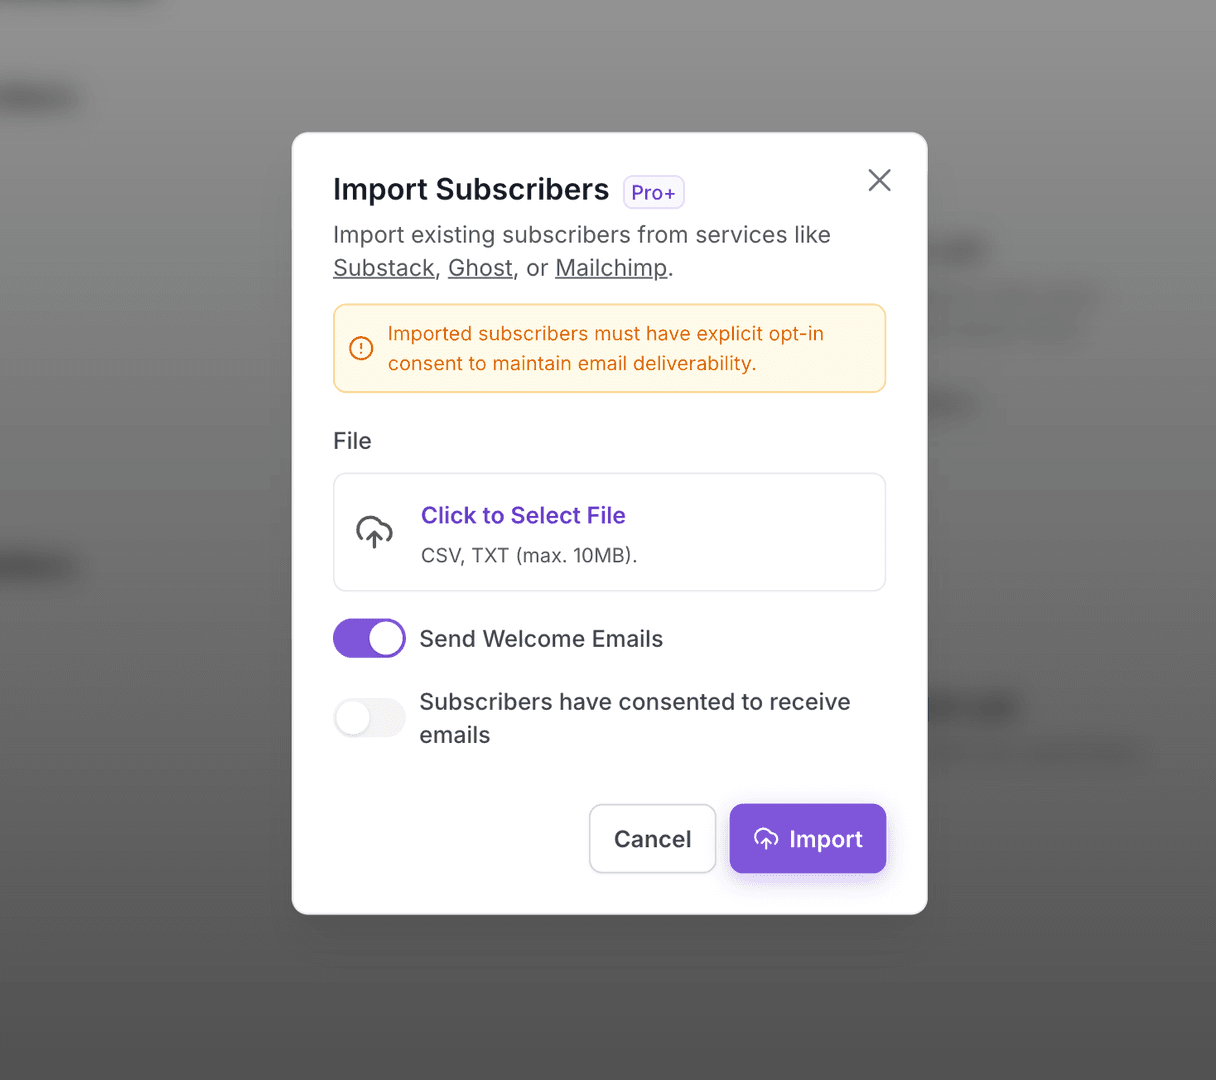Open the Substack link
The height and width of the screenshot is (1080, 1216).
(383, 268)
